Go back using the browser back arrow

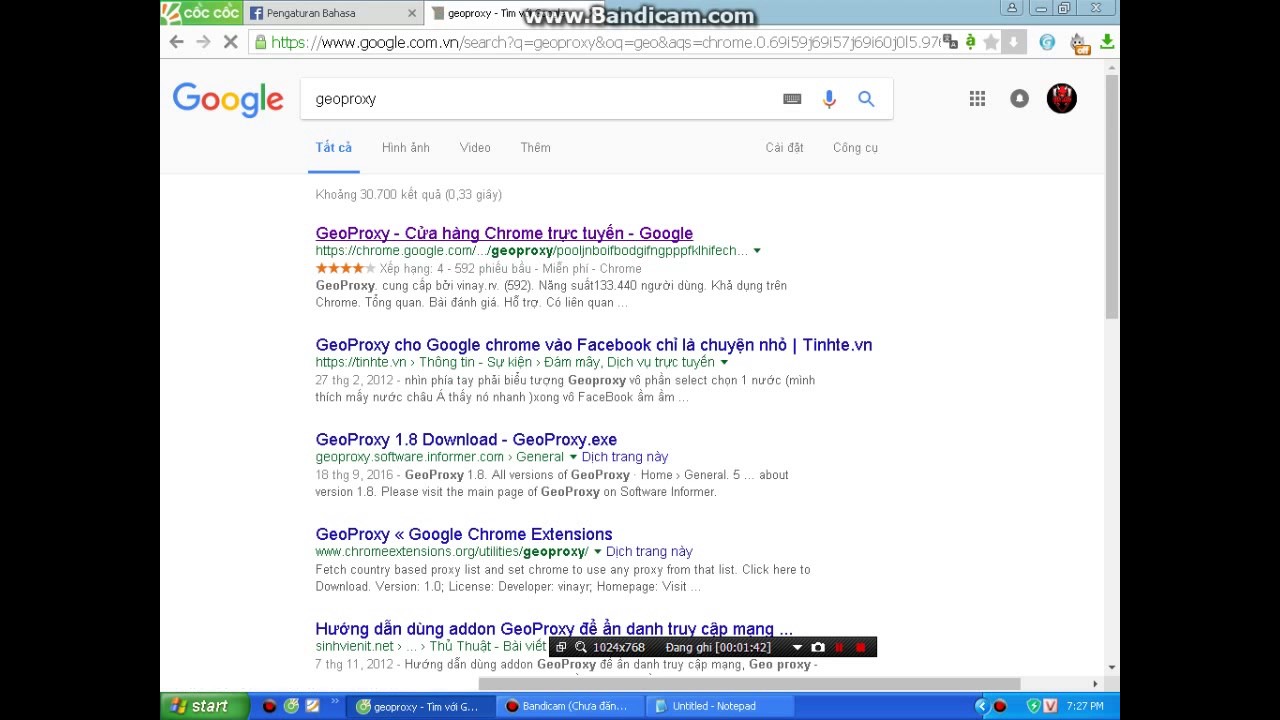pyautogui.click(x=176, y=42)
